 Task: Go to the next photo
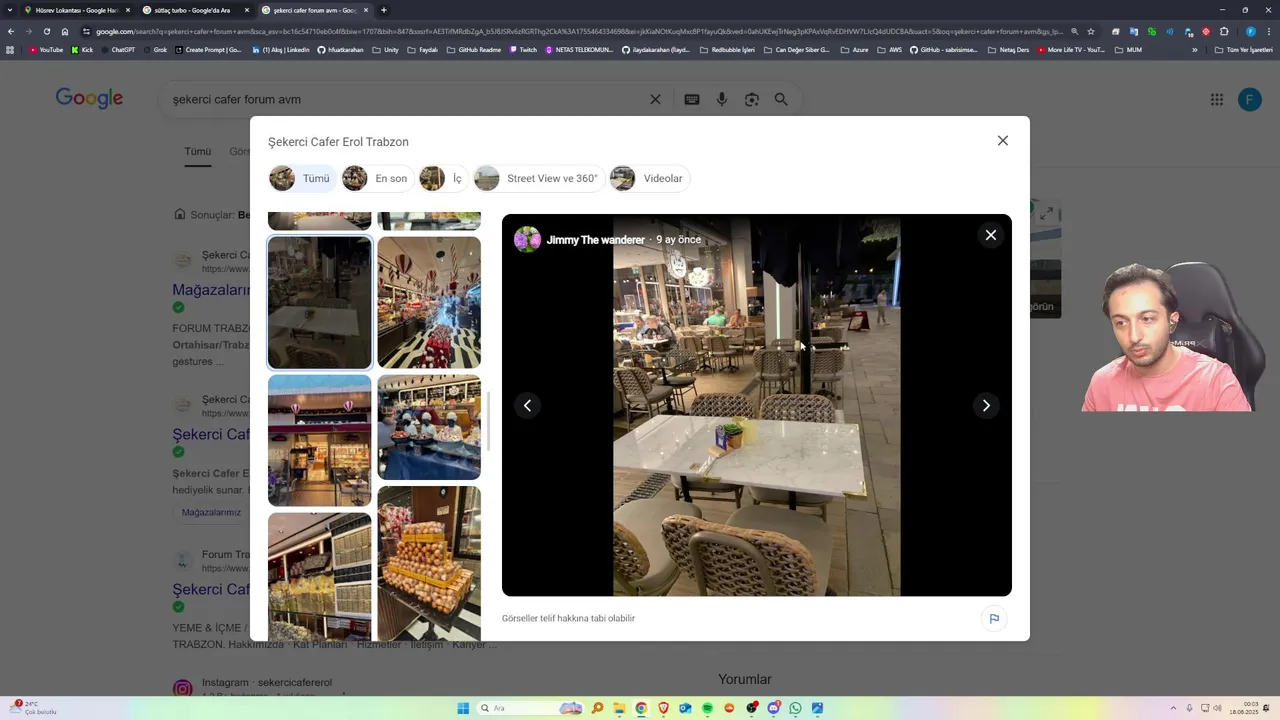(x=986, y=405)
